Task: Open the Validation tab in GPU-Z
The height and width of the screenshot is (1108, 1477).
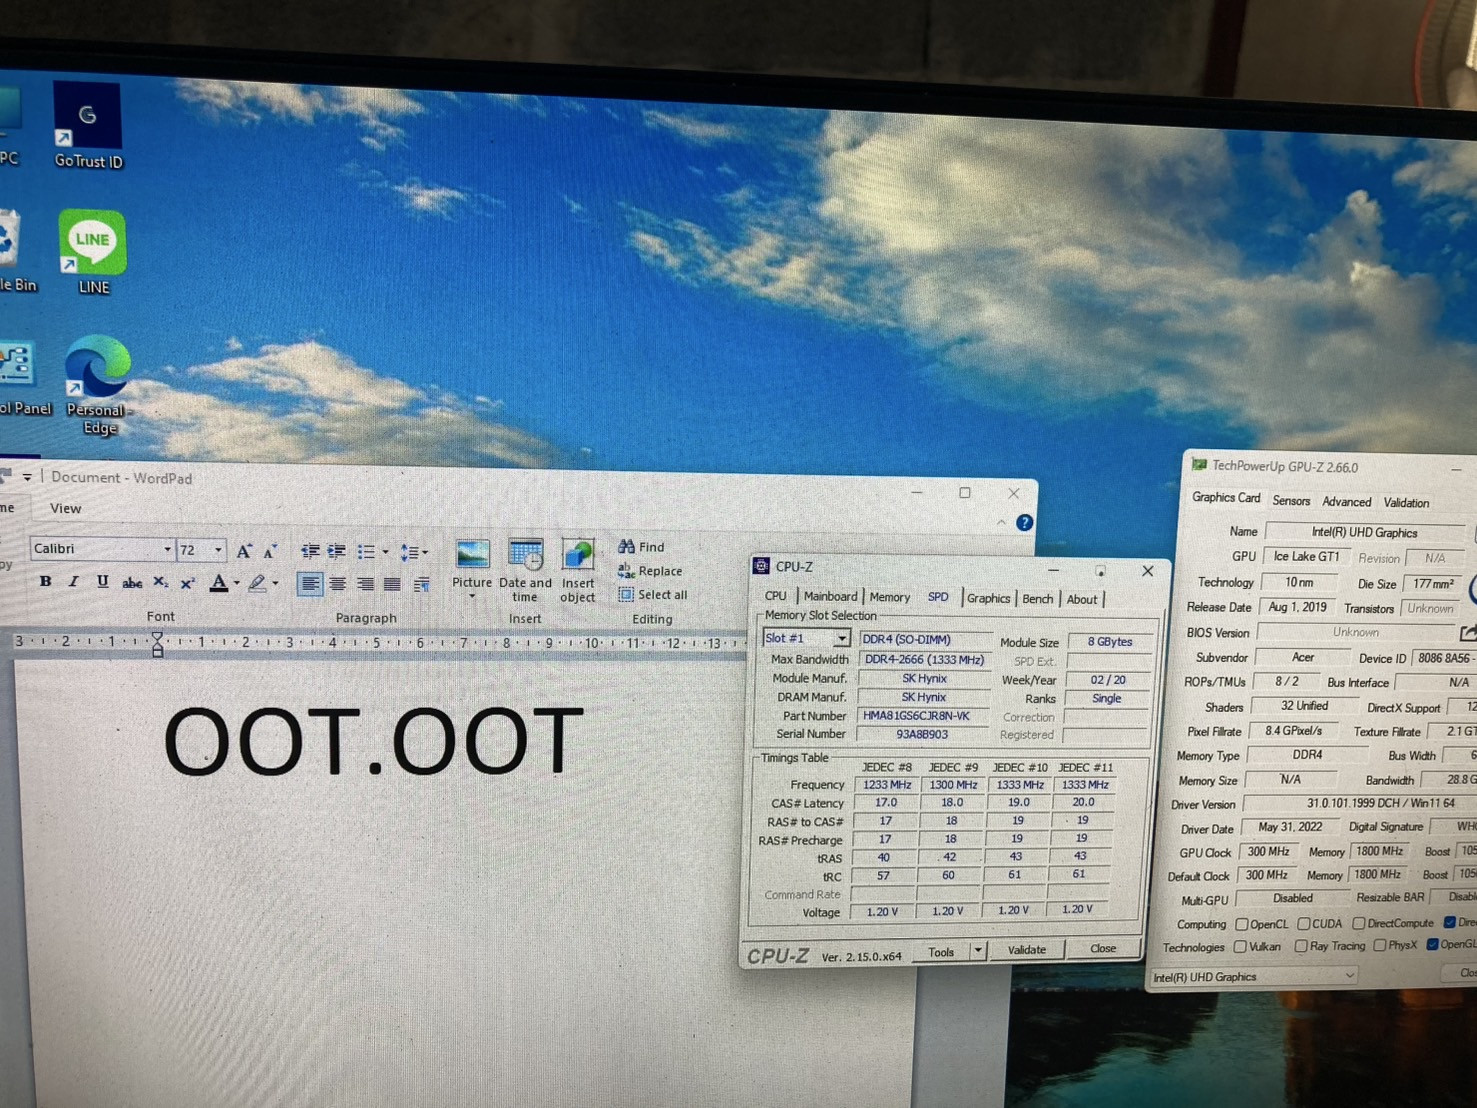Action: pos(1406,503)
